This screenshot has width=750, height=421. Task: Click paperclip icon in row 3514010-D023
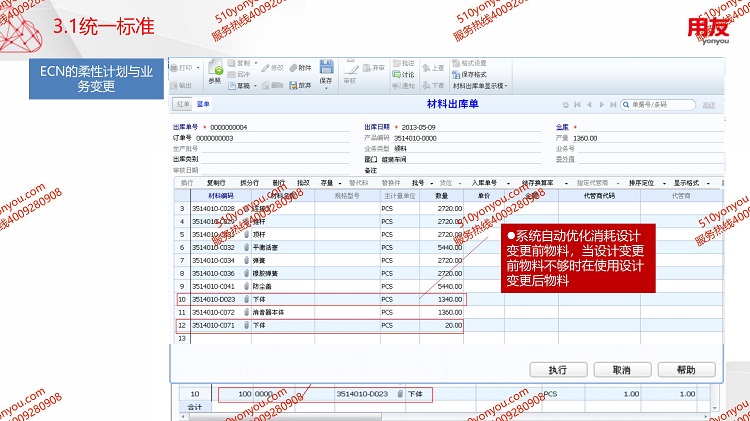(246, 299)
